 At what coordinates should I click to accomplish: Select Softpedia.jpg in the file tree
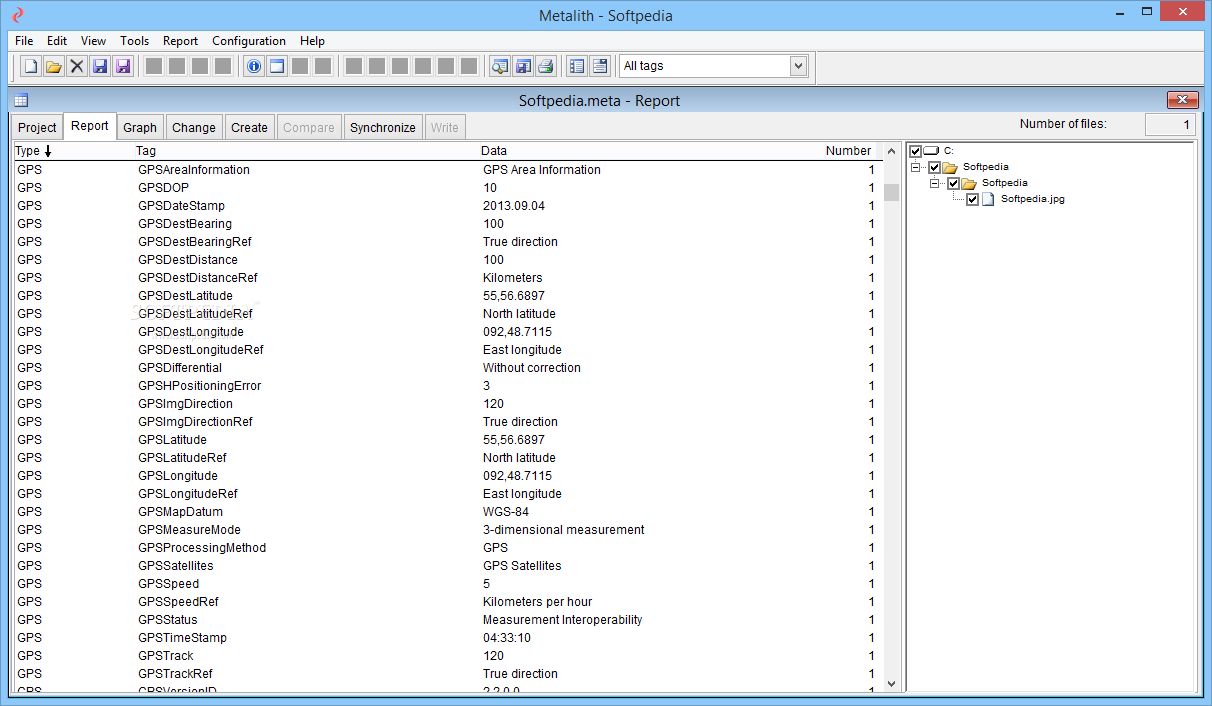pyautogui.click(x=1032, y=199)
